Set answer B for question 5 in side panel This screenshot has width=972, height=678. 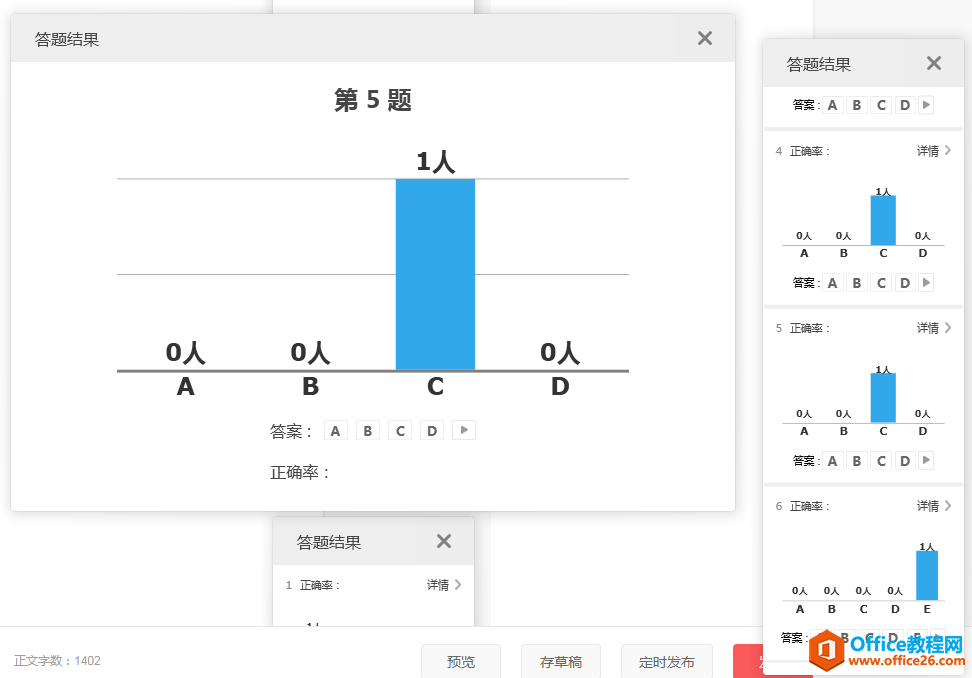[857, 460]
